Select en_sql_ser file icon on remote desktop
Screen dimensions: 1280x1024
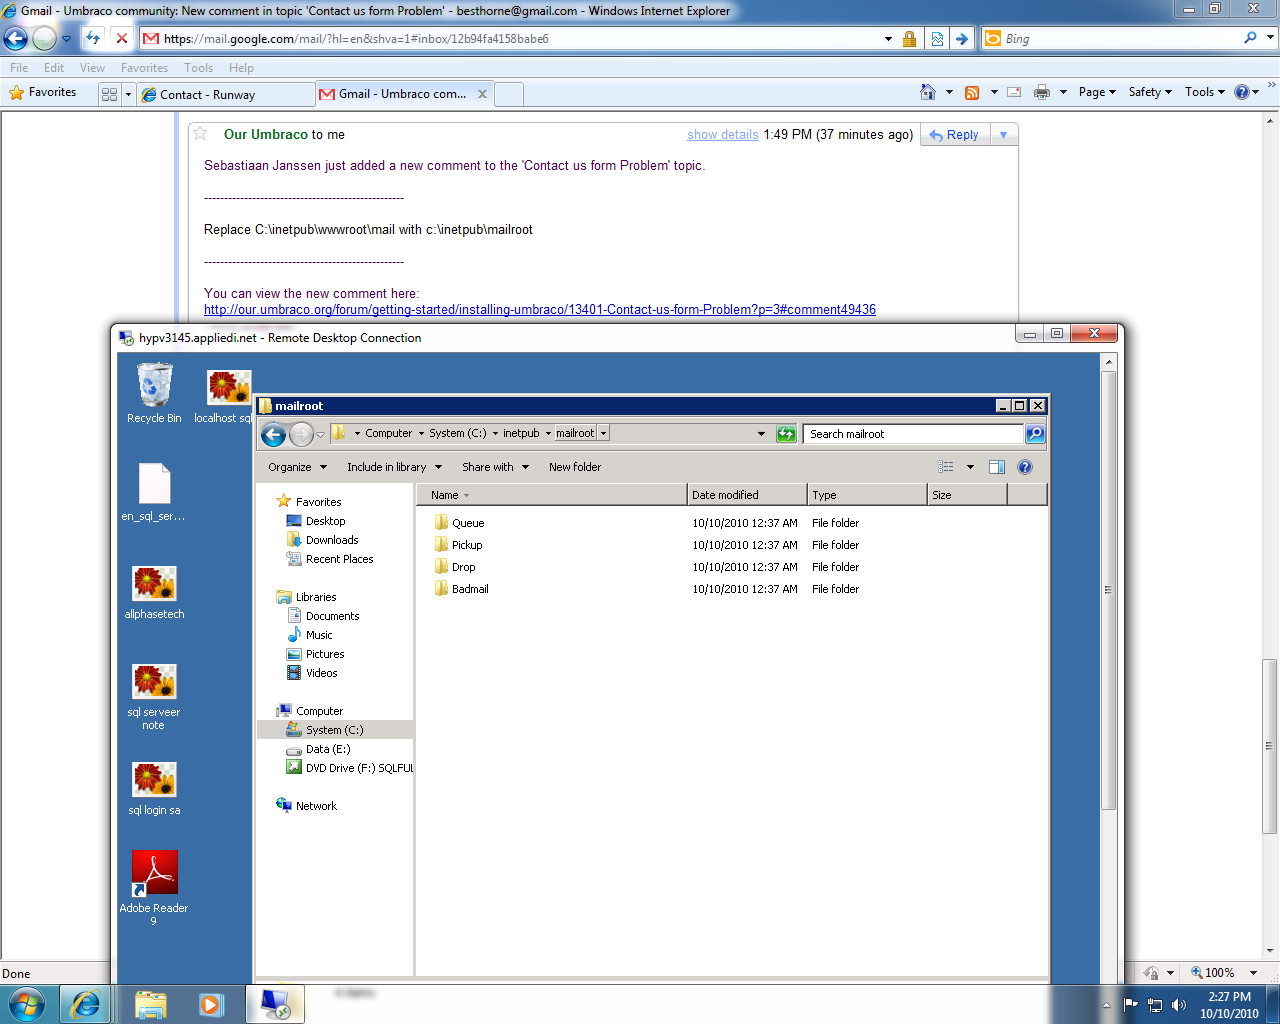pos(154,492)
